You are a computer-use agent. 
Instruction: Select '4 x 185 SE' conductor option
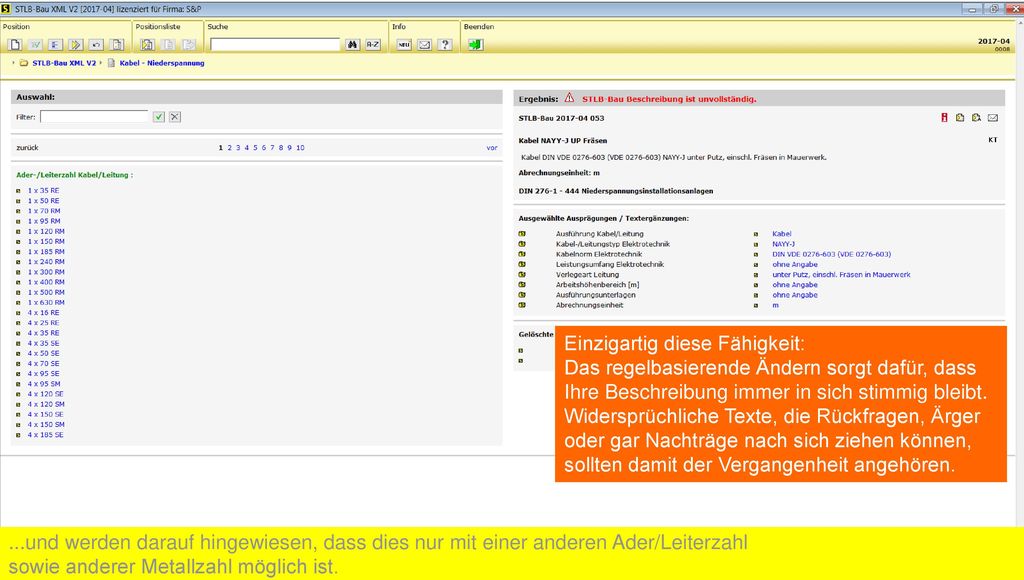pos(46,435)
